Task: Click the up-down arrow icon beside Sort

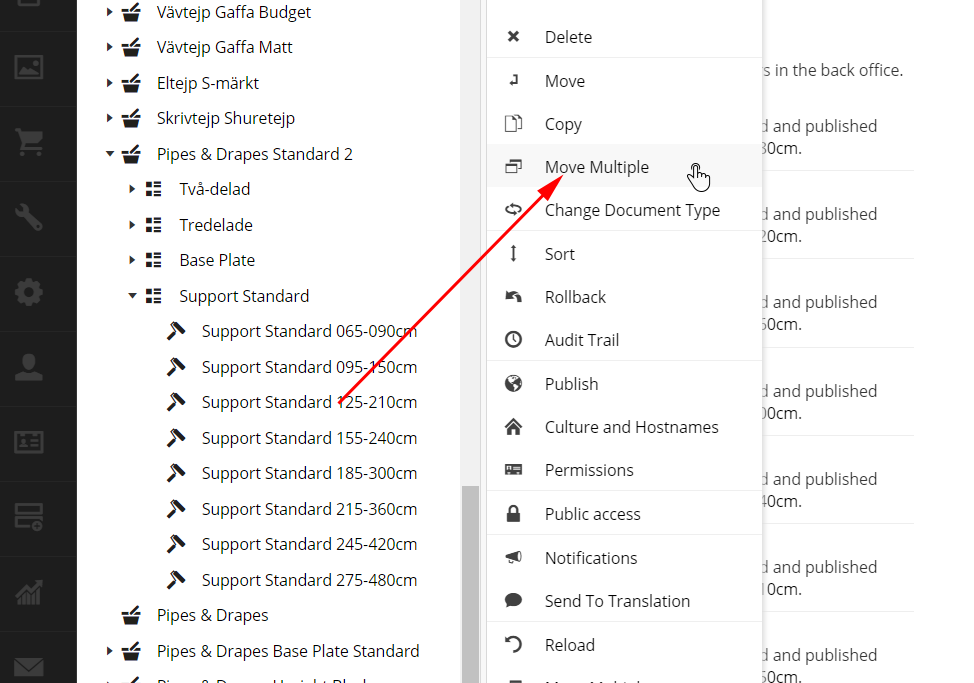Action: (x=513, y=253)
